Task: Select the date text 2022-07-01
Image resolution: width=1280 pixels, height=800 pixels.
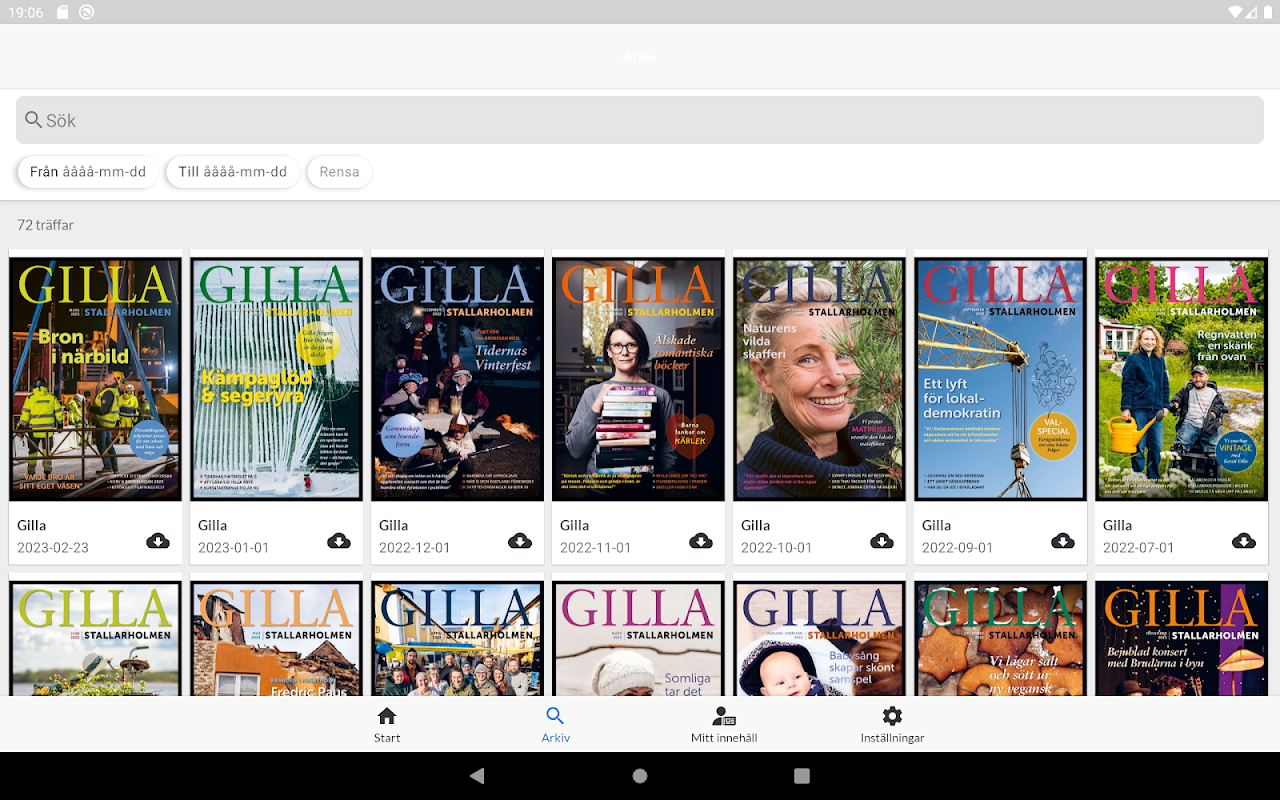Action: pos(1139,548)
